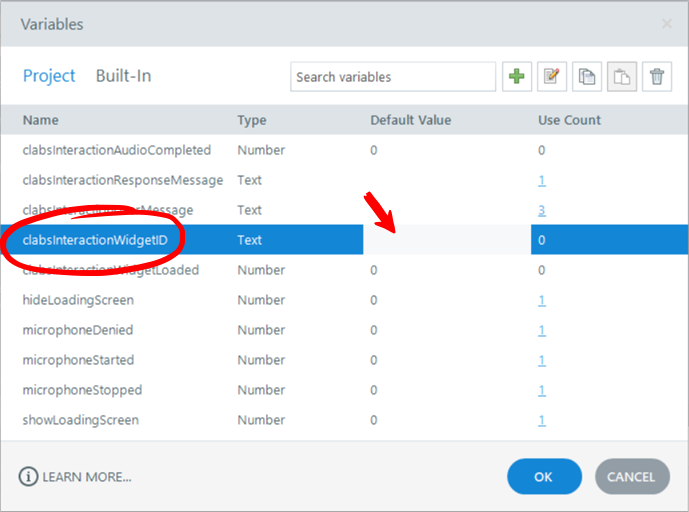Click the copy variable icon
The width and height of the screenshot is (689, 512).
click(x=586, y=77)
